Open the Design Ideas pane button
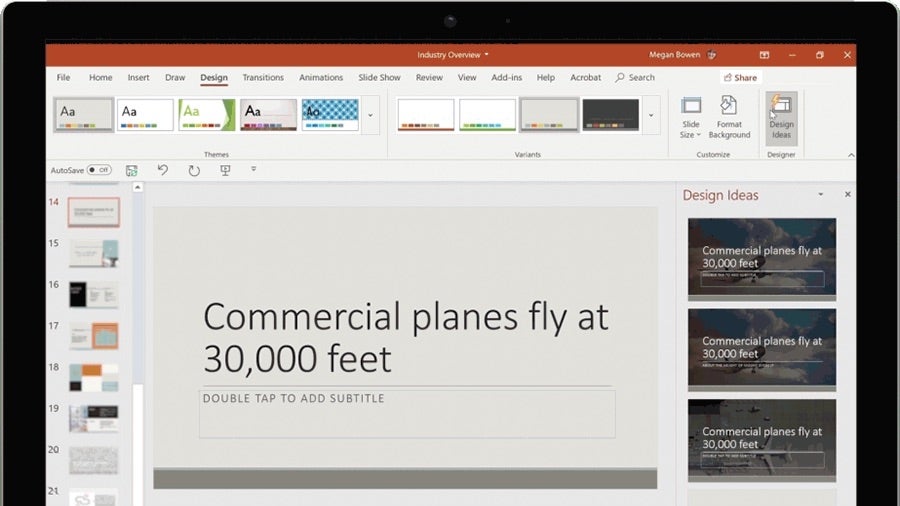Screen dimensions: 900x506 [x=780, y=117]
